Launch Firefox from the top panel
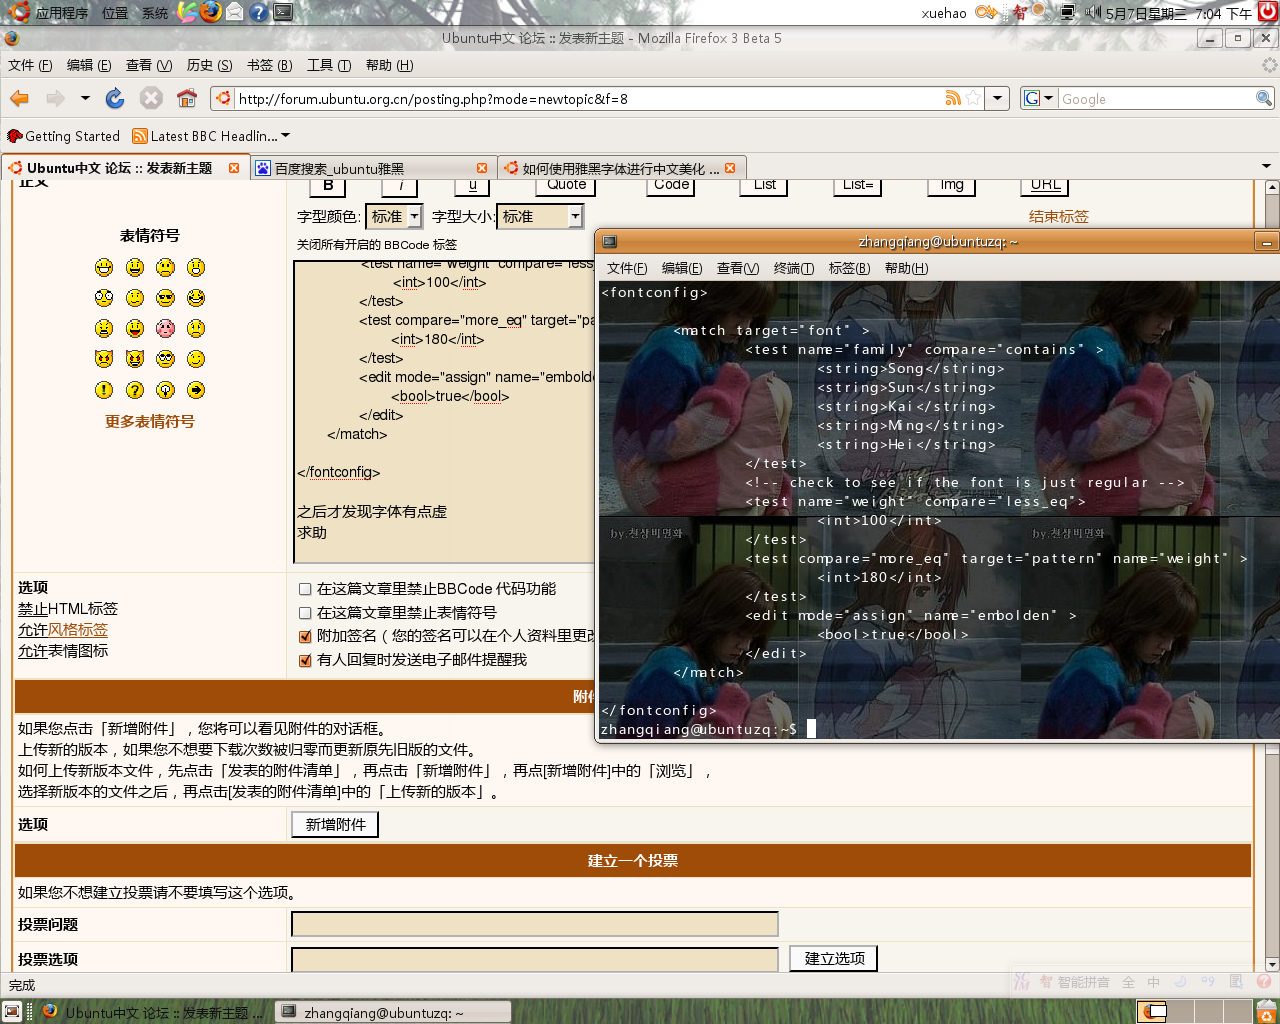Image resolution: width=1280 pixels, height=1024 pixels. [x=210, y=12]
